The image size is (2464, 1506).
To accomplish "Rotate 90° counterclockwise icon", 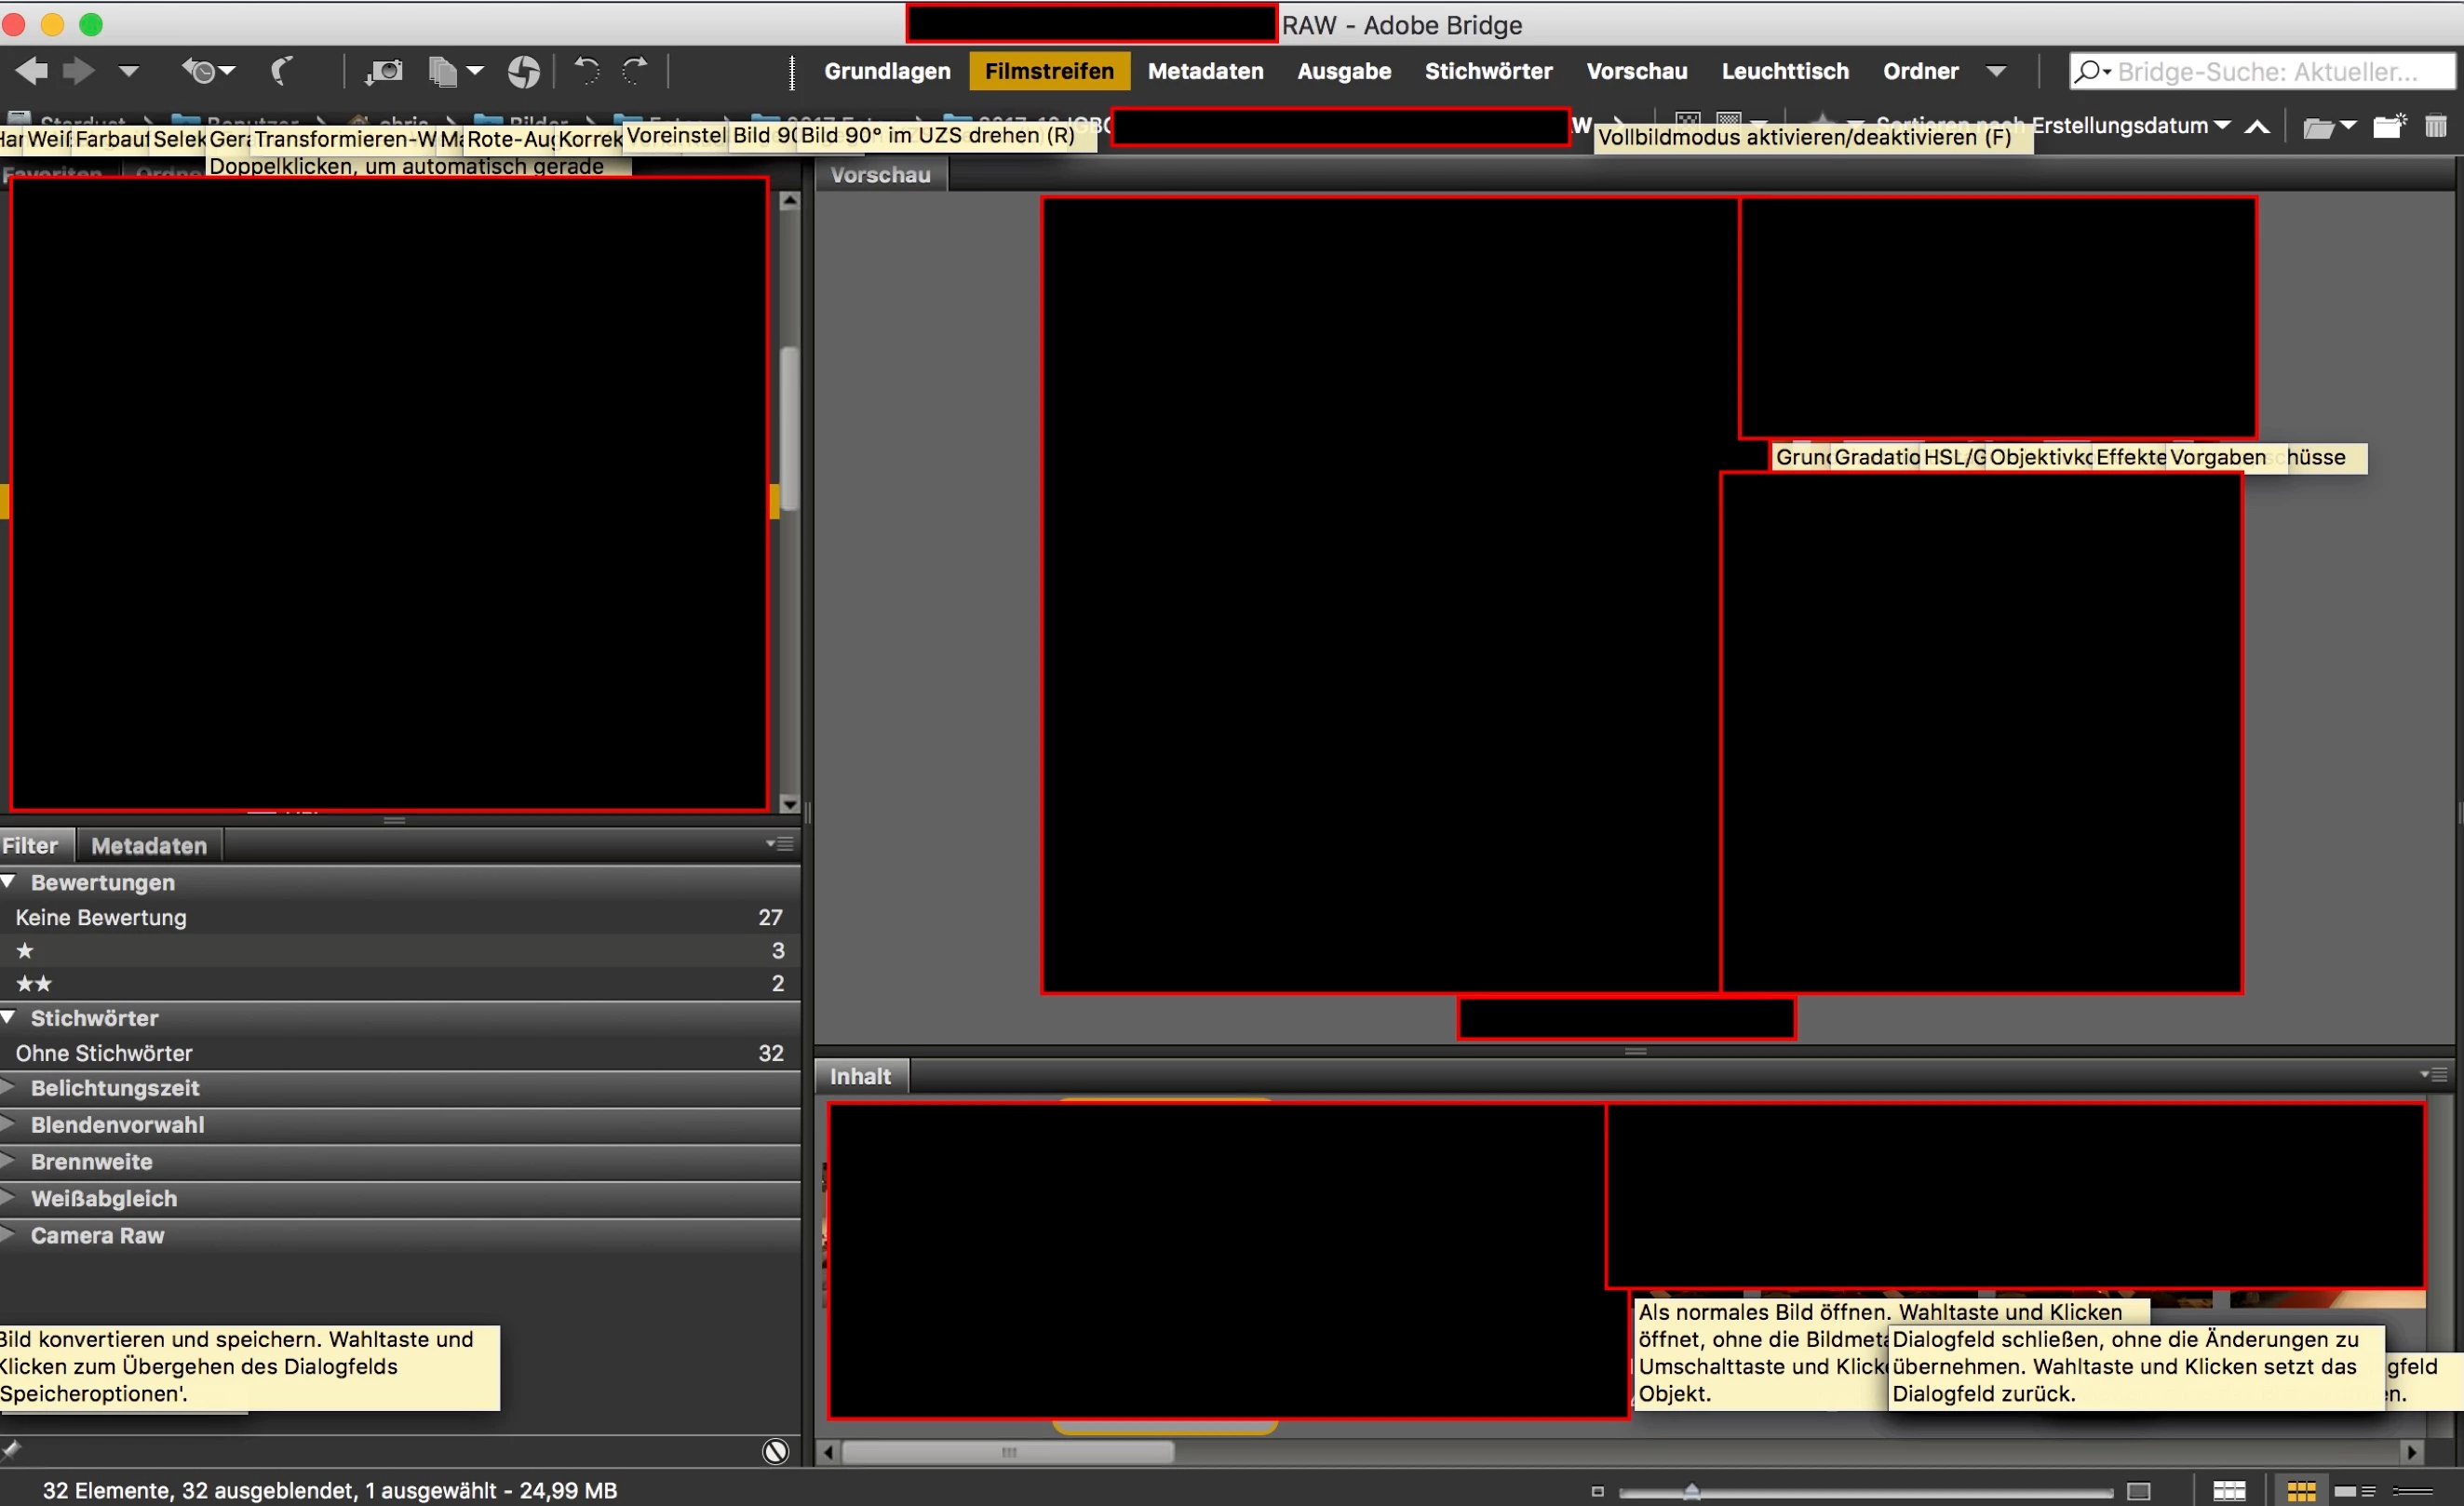I will (x=586, y=71).
